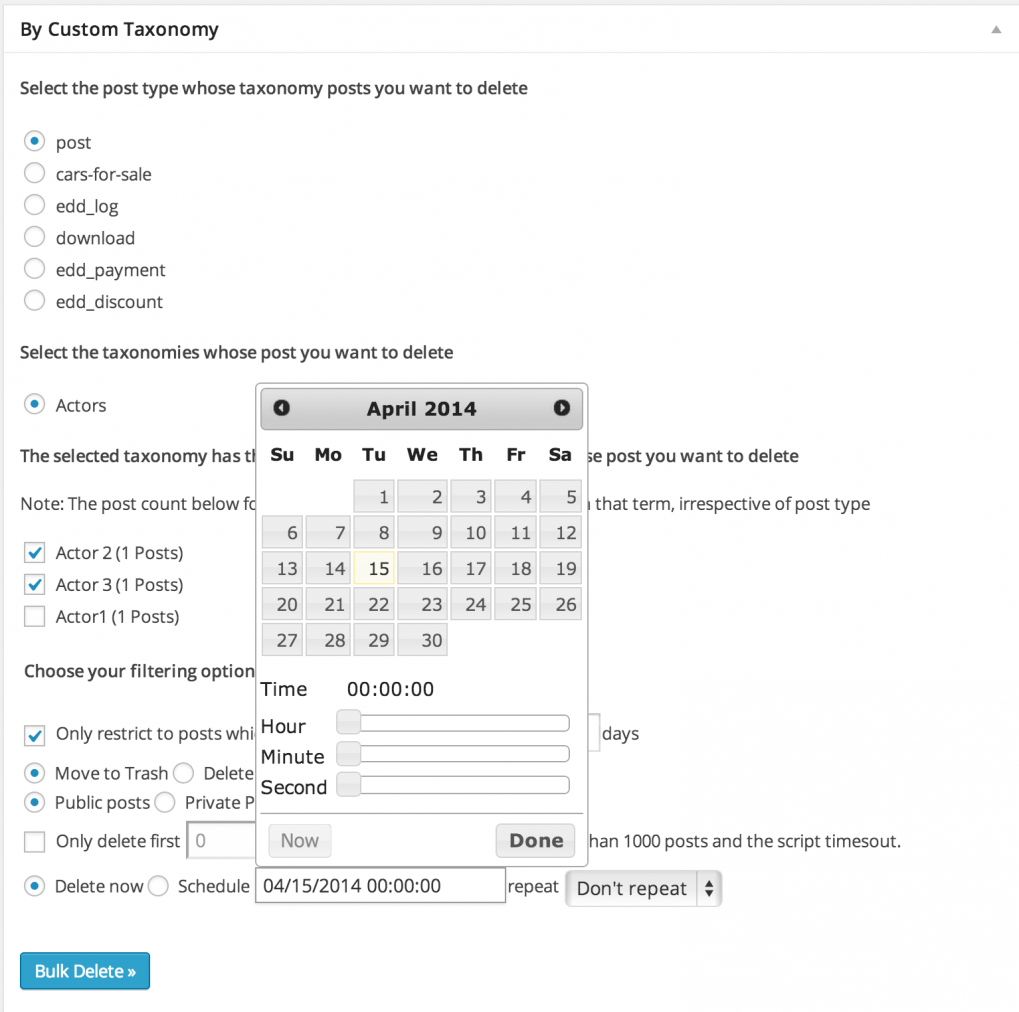
Task: Click the Hour slider handle
Action: (x=348, y=722)
